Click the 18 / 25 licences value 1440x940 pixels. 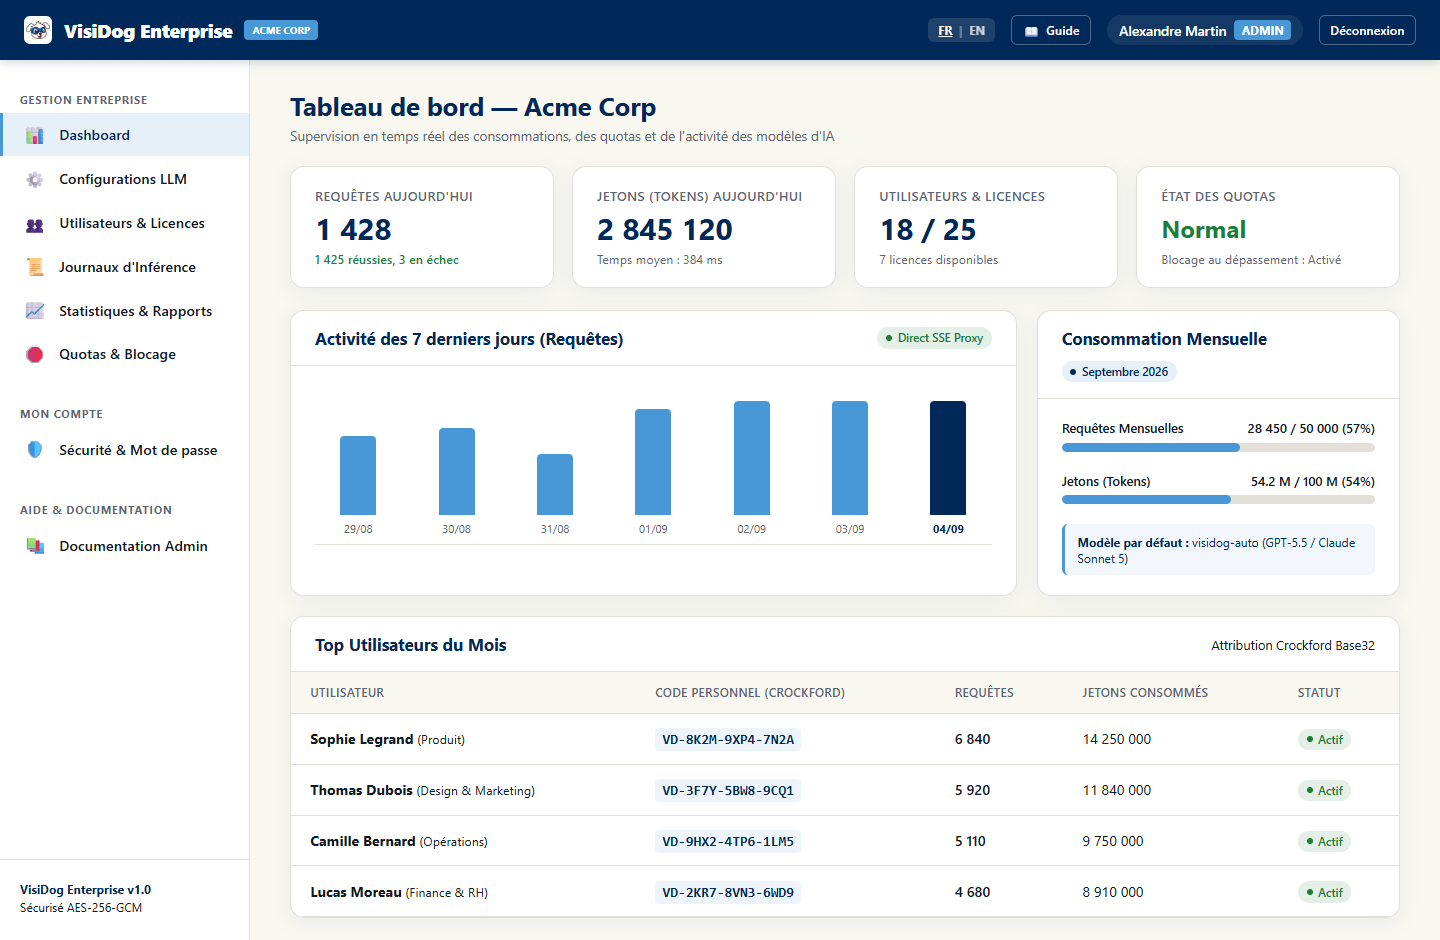tap(928, 230)
